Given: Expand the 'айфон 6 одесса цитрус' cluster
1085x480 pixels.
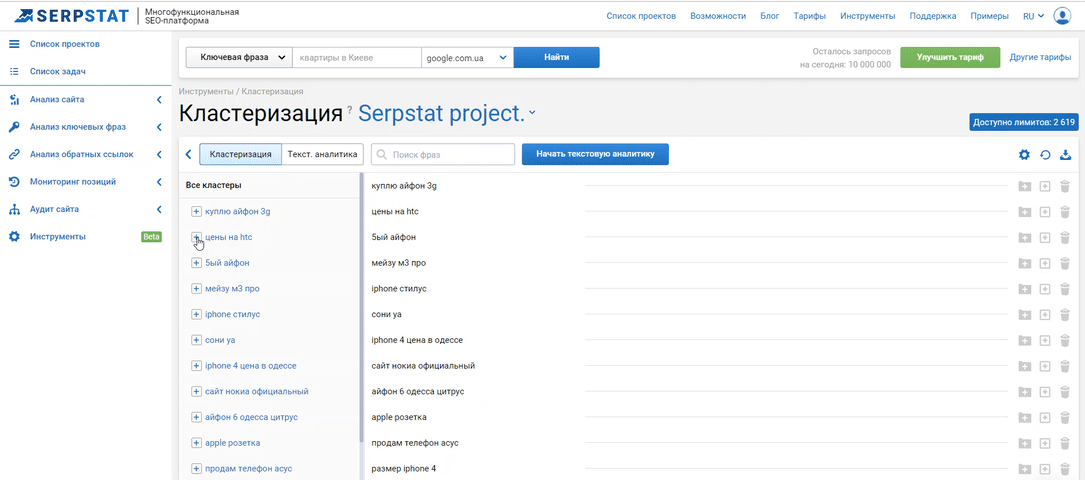Looking at the screenshot, I should pyautogui.click(x=196, y=418).
